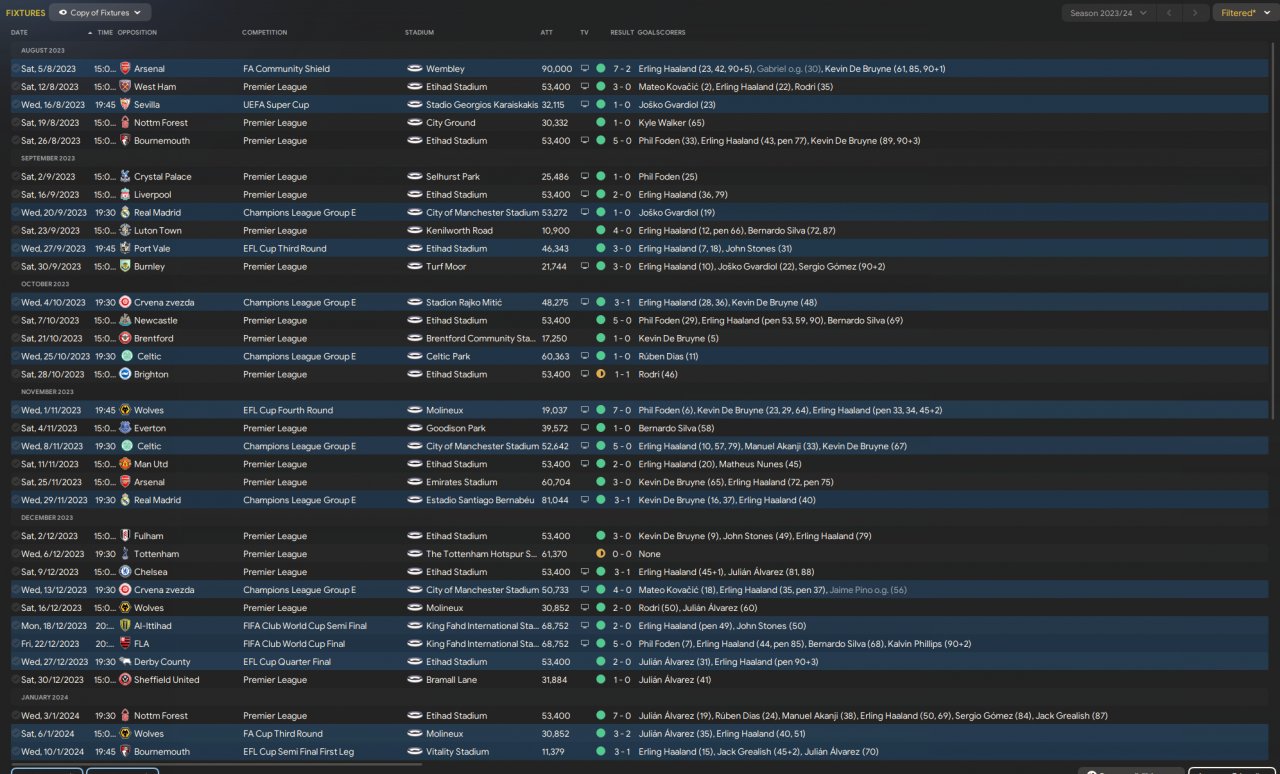The width and height of the screenshot is (1280, 774).
Task: Select the 7 - 2 result against Arsenal
Action: (622, 69)
